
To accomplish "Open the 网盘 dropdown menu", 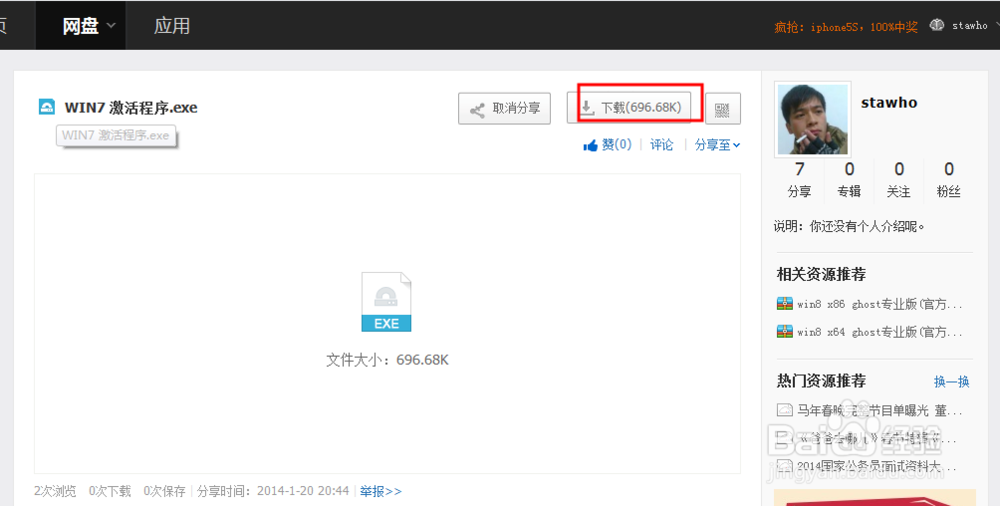I will point(81,26).
